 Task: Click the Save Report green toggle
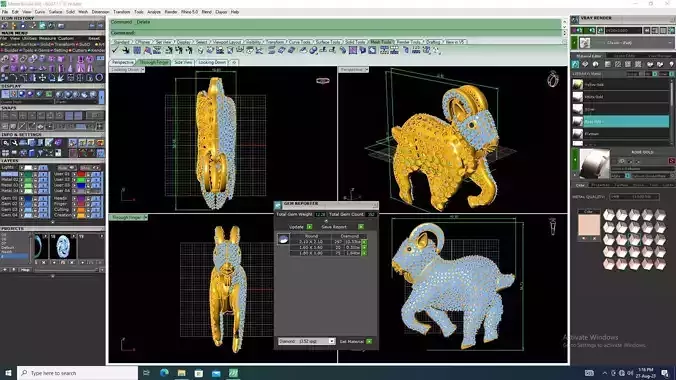click(361, 226)
